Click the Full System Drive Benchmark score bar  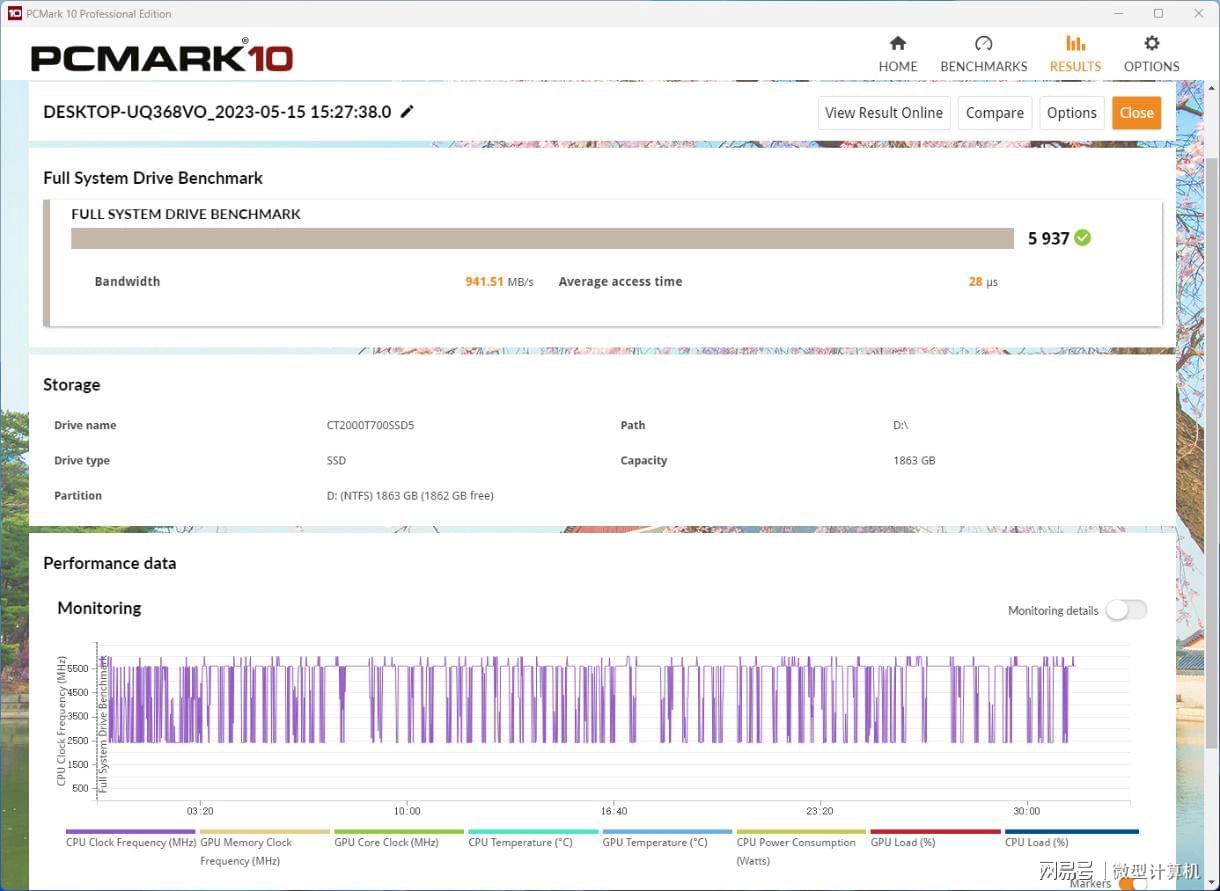(542, 238)
